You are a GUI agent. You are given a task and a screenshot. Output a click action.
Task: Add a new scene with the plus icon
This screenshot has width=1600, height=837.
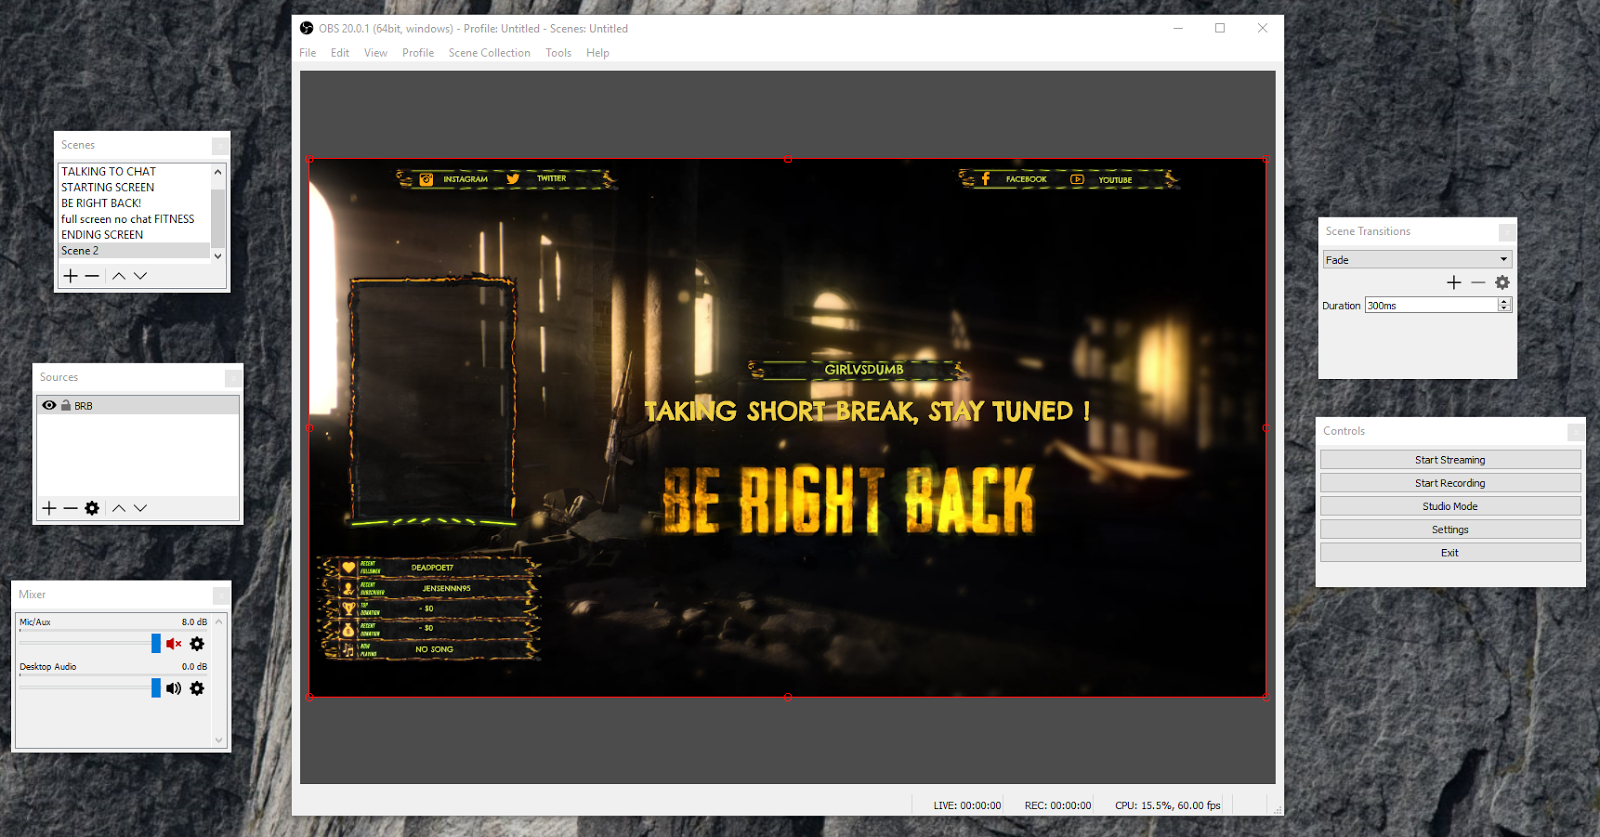(x=71, y=276)
